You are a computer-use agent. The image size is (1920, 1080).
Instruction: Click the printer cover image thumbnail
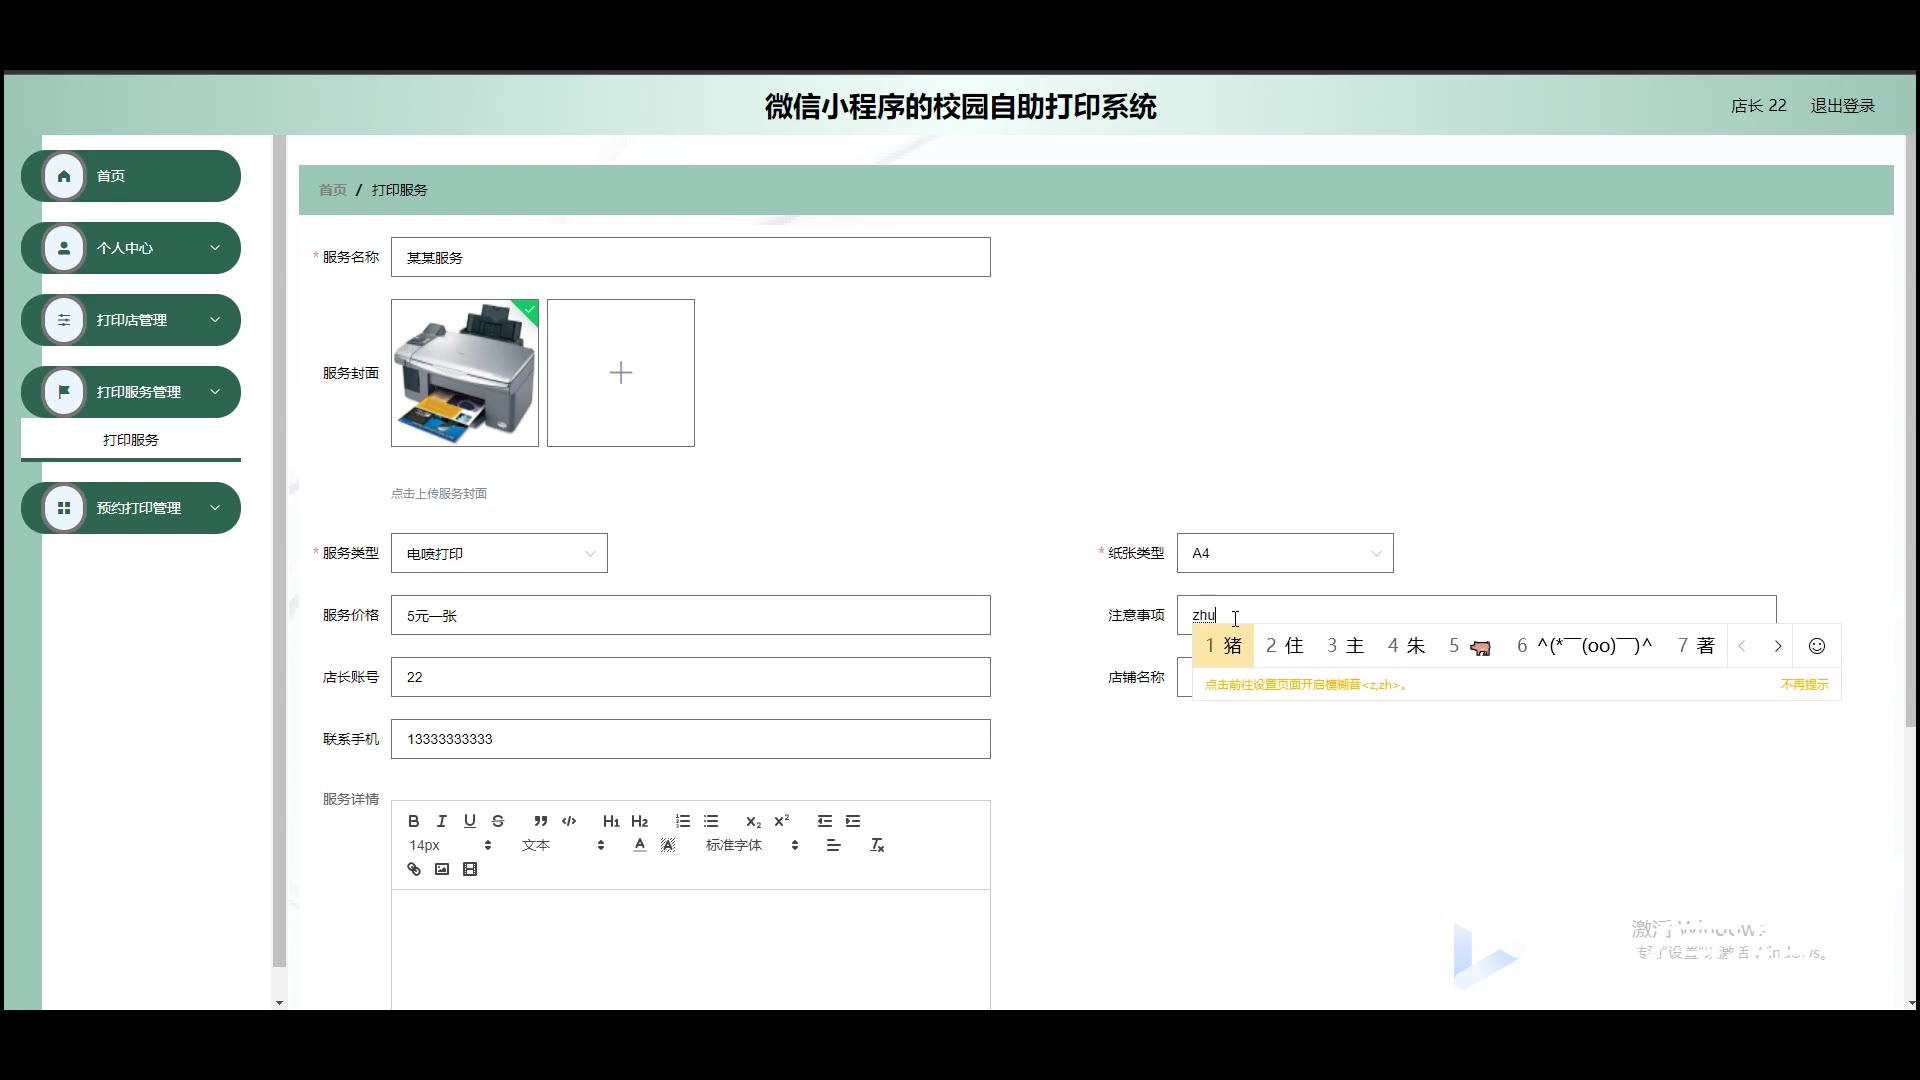pos(465,373)
